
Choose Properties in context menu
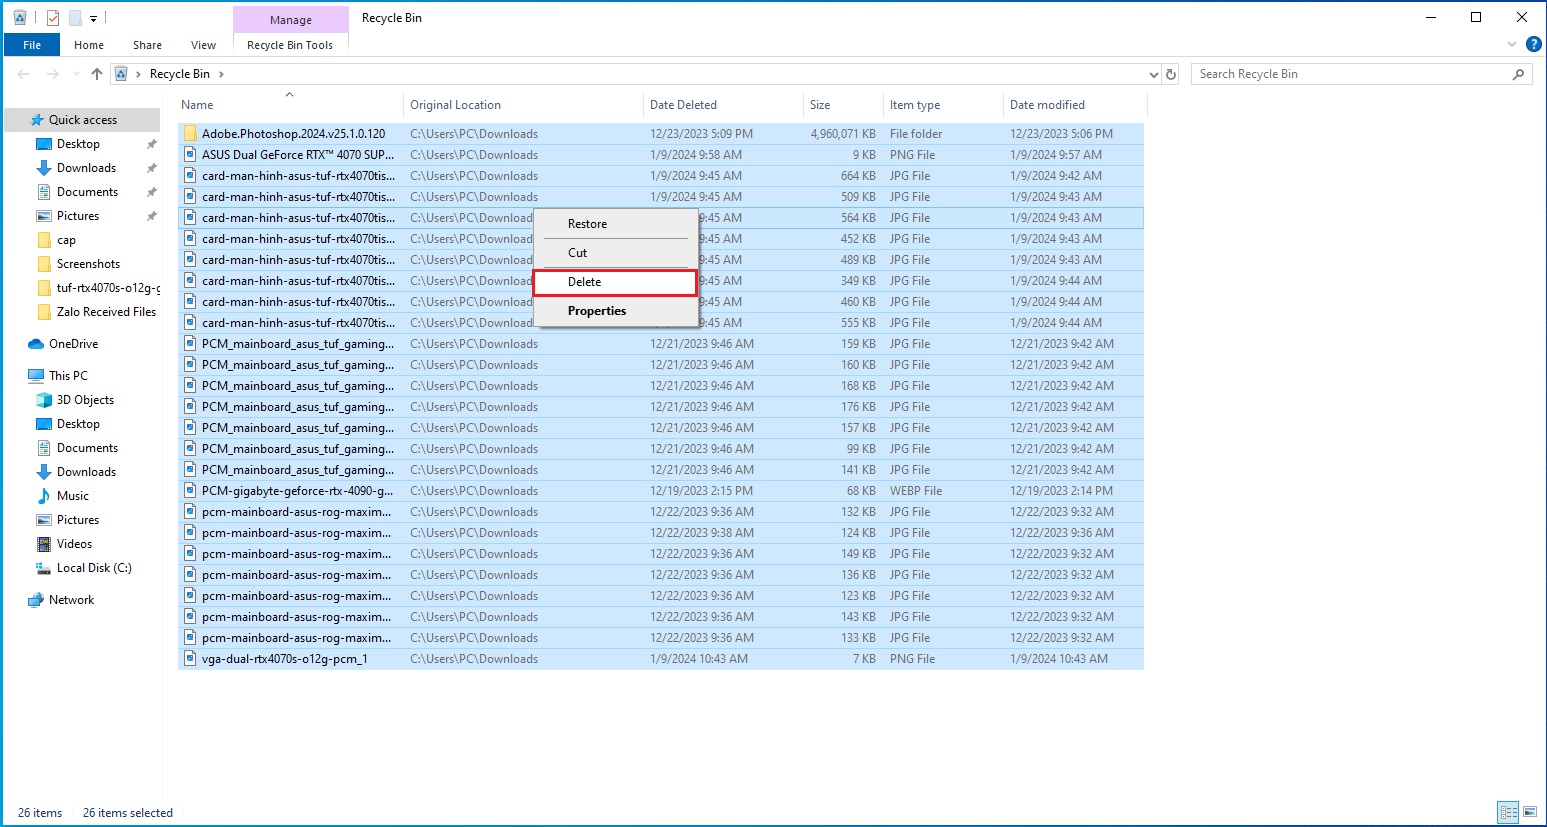tap(616, 311)
